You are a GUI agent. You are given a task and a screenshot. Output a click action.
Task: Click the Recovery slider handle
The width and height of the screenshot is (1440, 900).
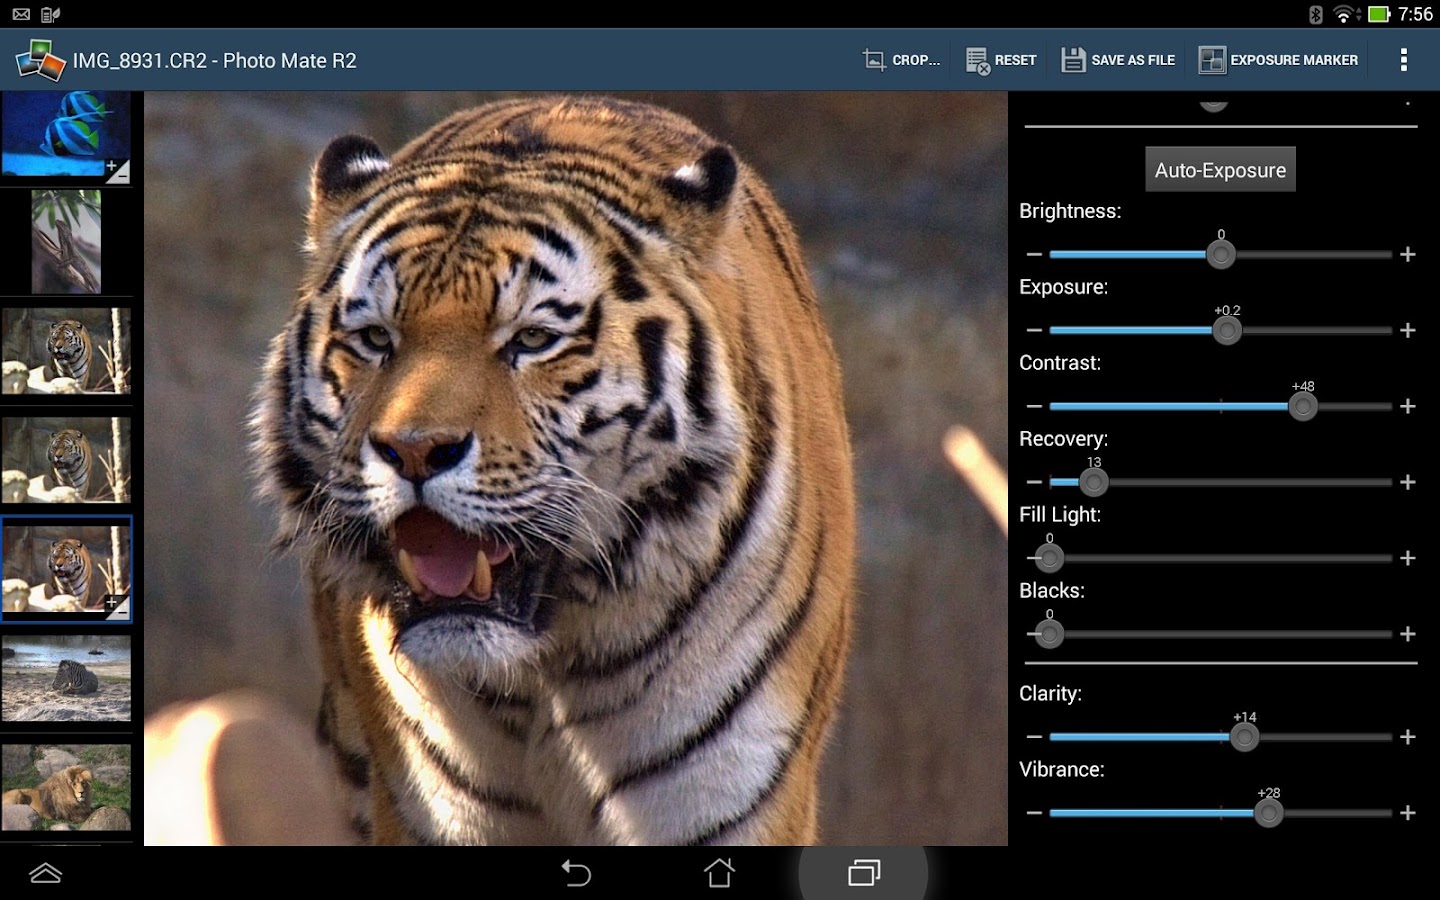point(1094,482)
